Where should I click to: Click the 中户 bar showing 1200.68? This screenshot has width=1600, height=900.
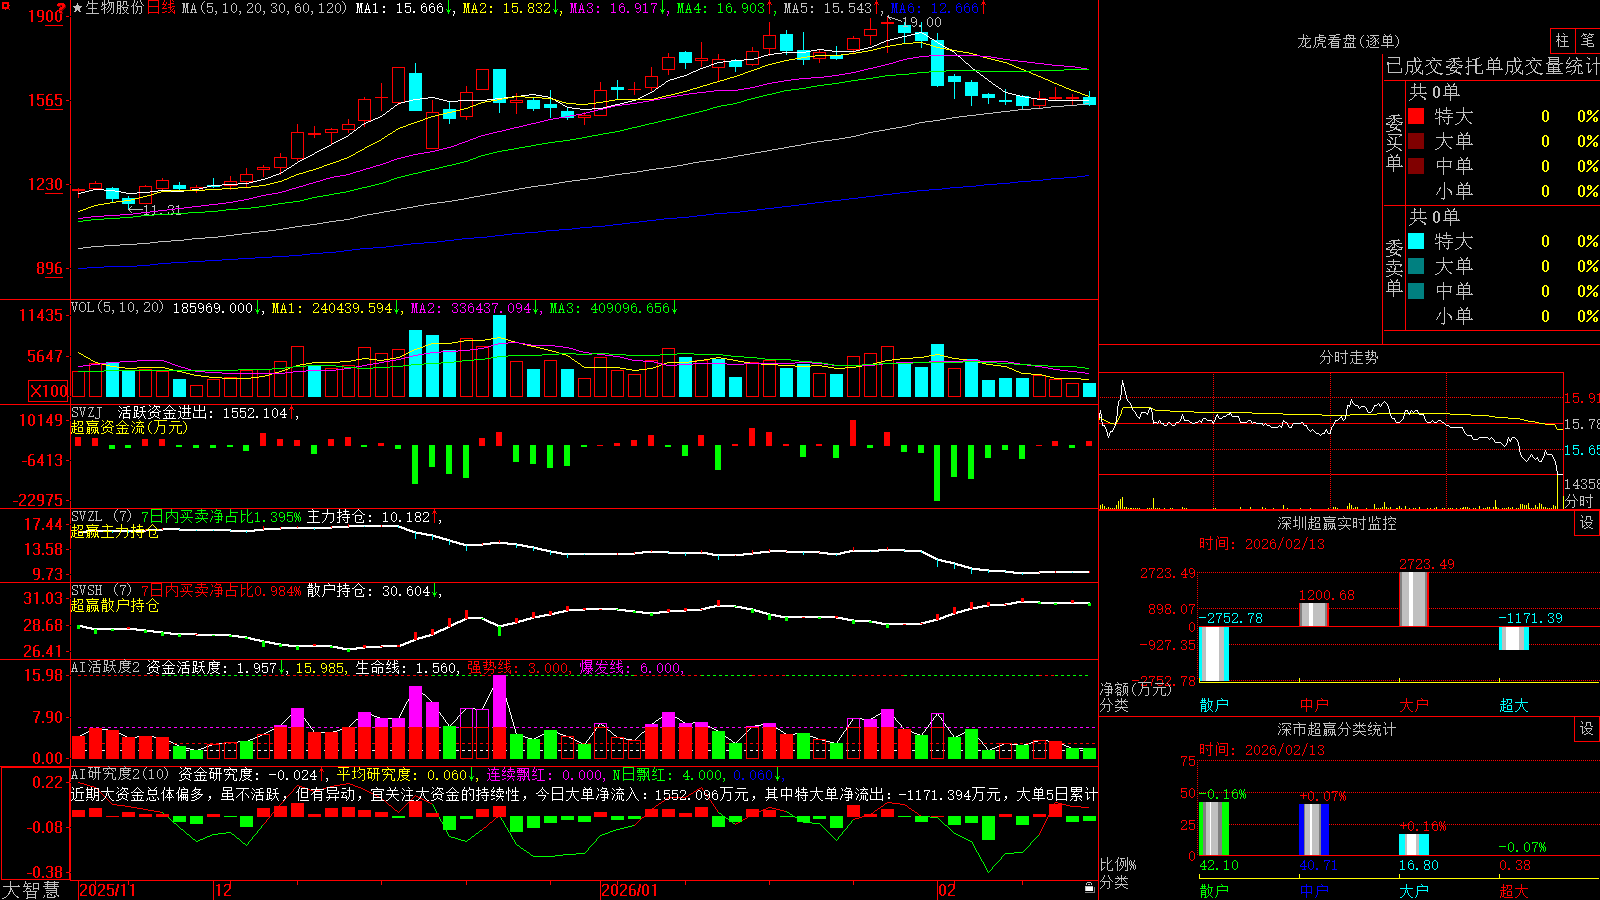coord(1314,615)
